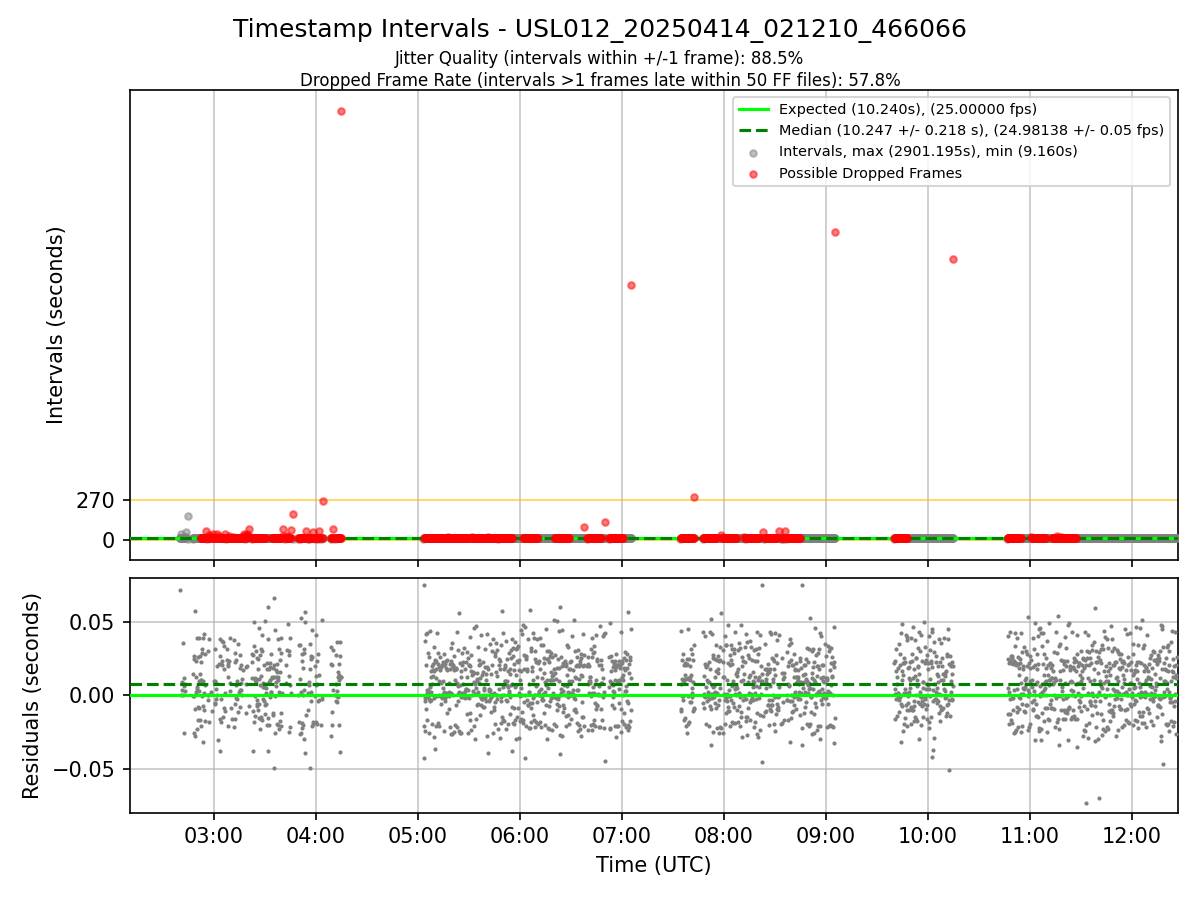The image size is (1200, 900).
Task: Click the solid green Expected legend line
Action: pos(754,109)
